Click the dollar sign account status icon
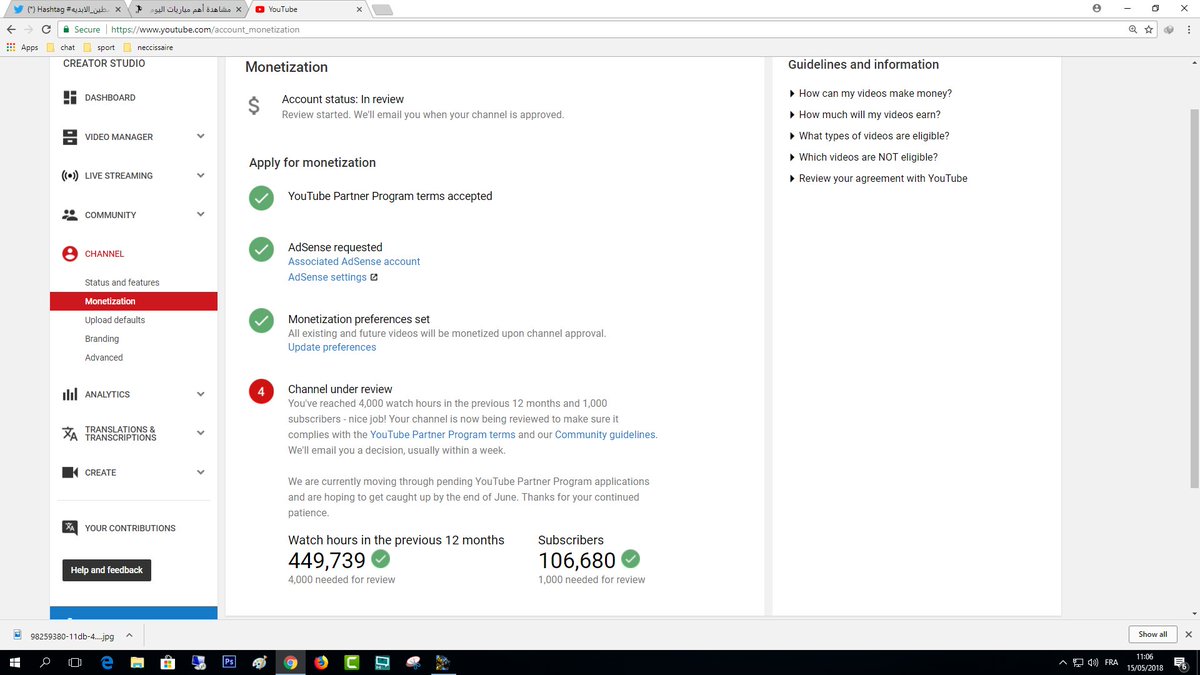Image resolution: width=1200 pixels, height=675 pixels. click(x=254, y=106)
